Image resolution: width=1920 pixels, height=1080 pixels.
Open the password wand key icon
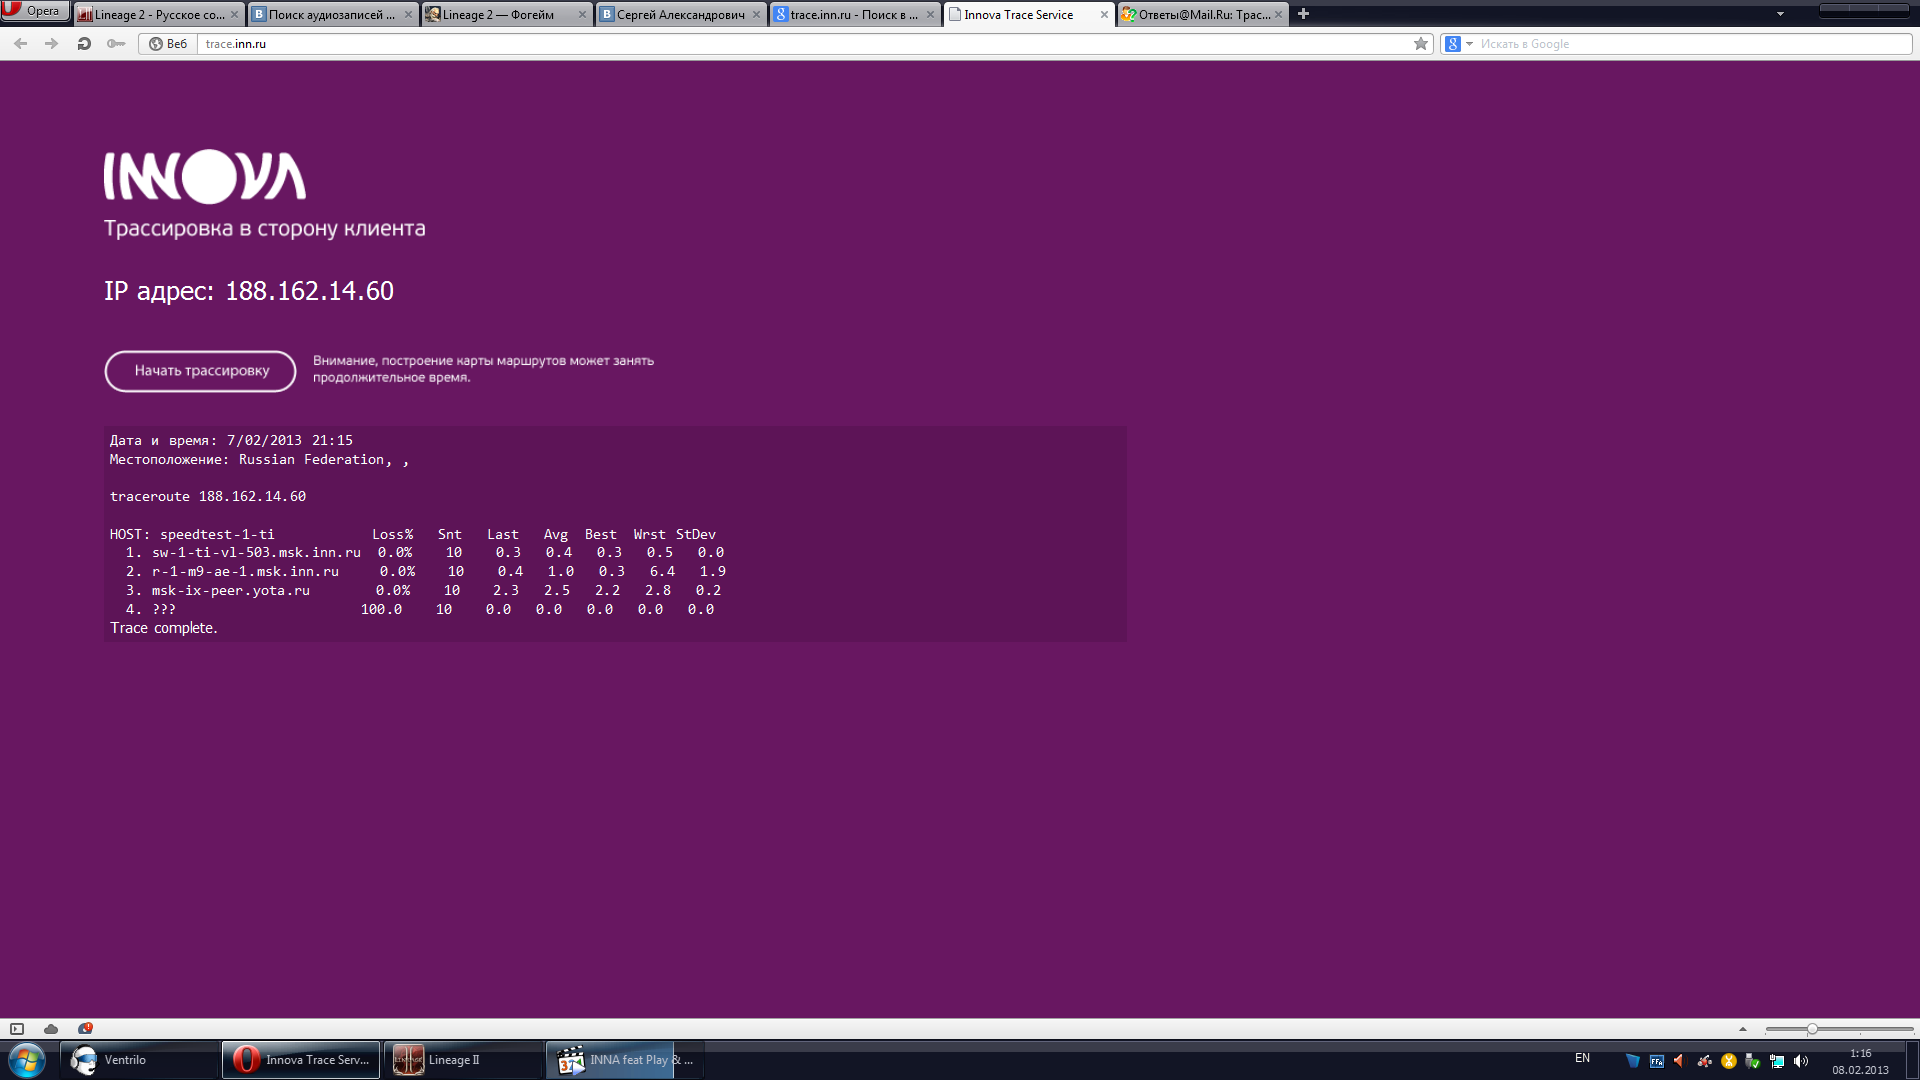(x=116, y=44)
